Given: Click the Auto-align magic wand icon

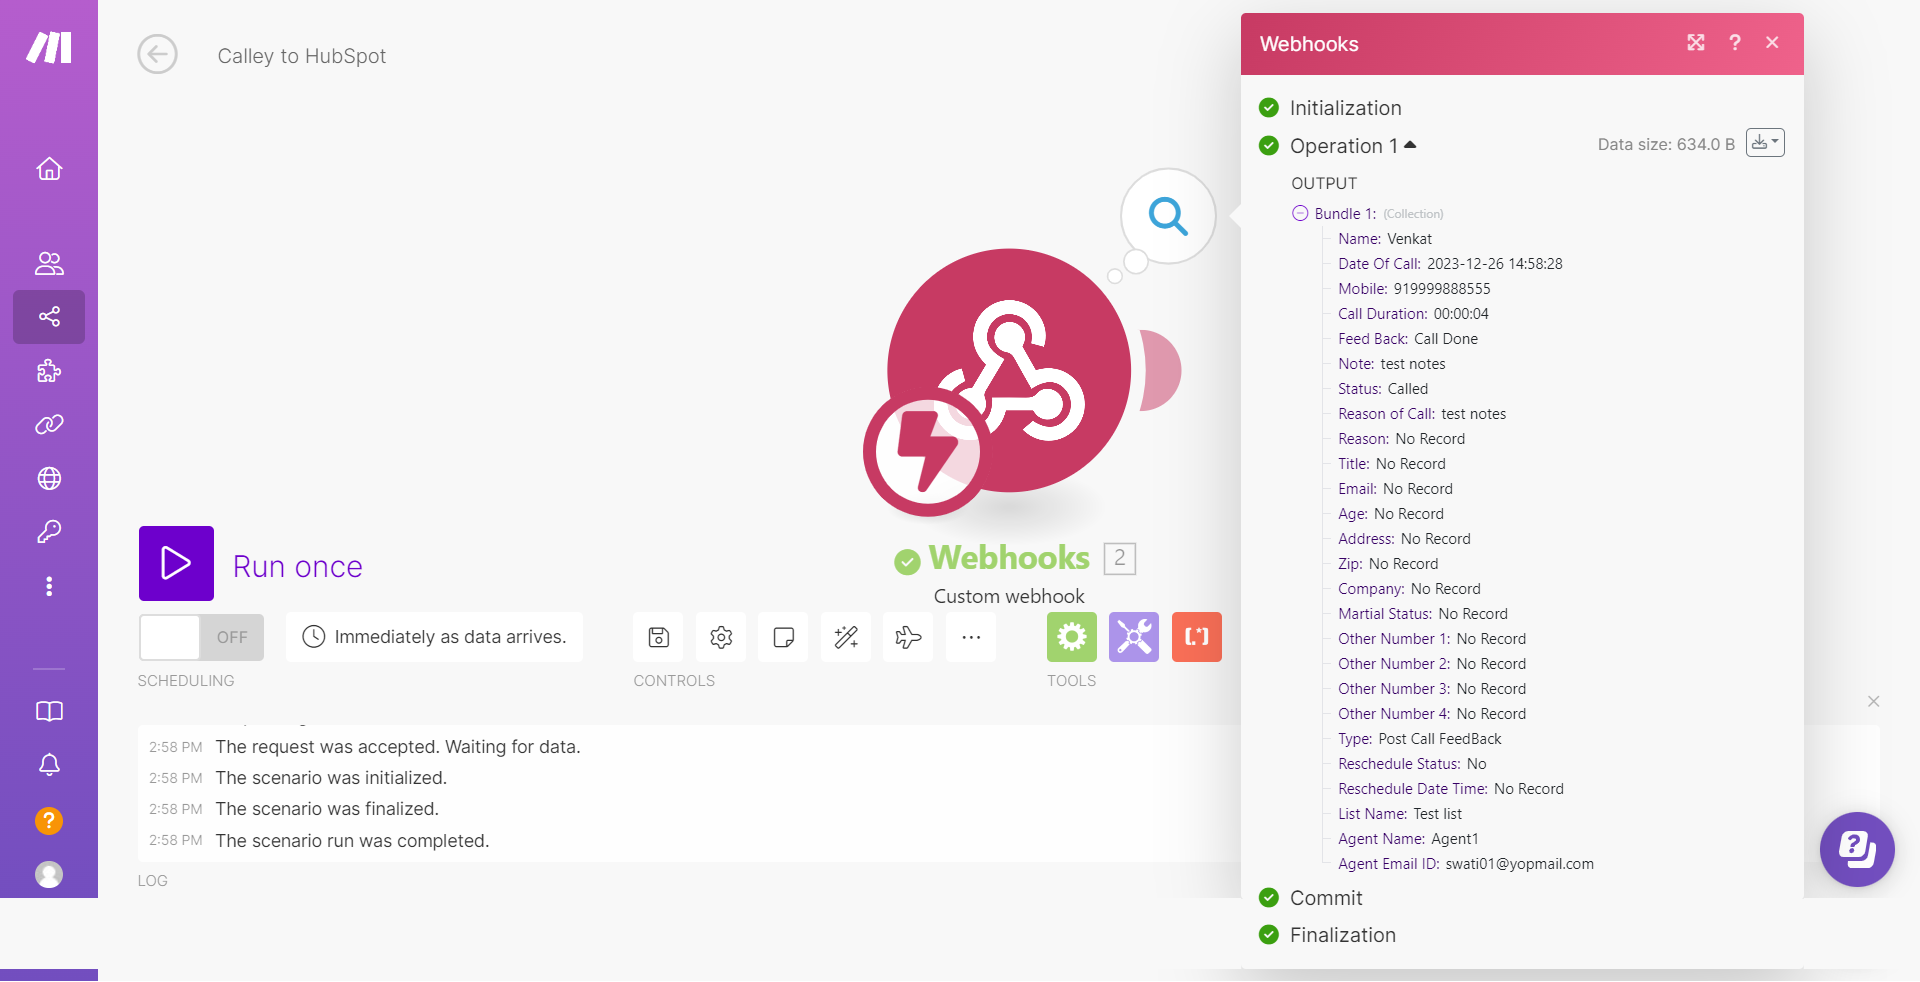Looking at the screenshot, I should coord(846,637).
